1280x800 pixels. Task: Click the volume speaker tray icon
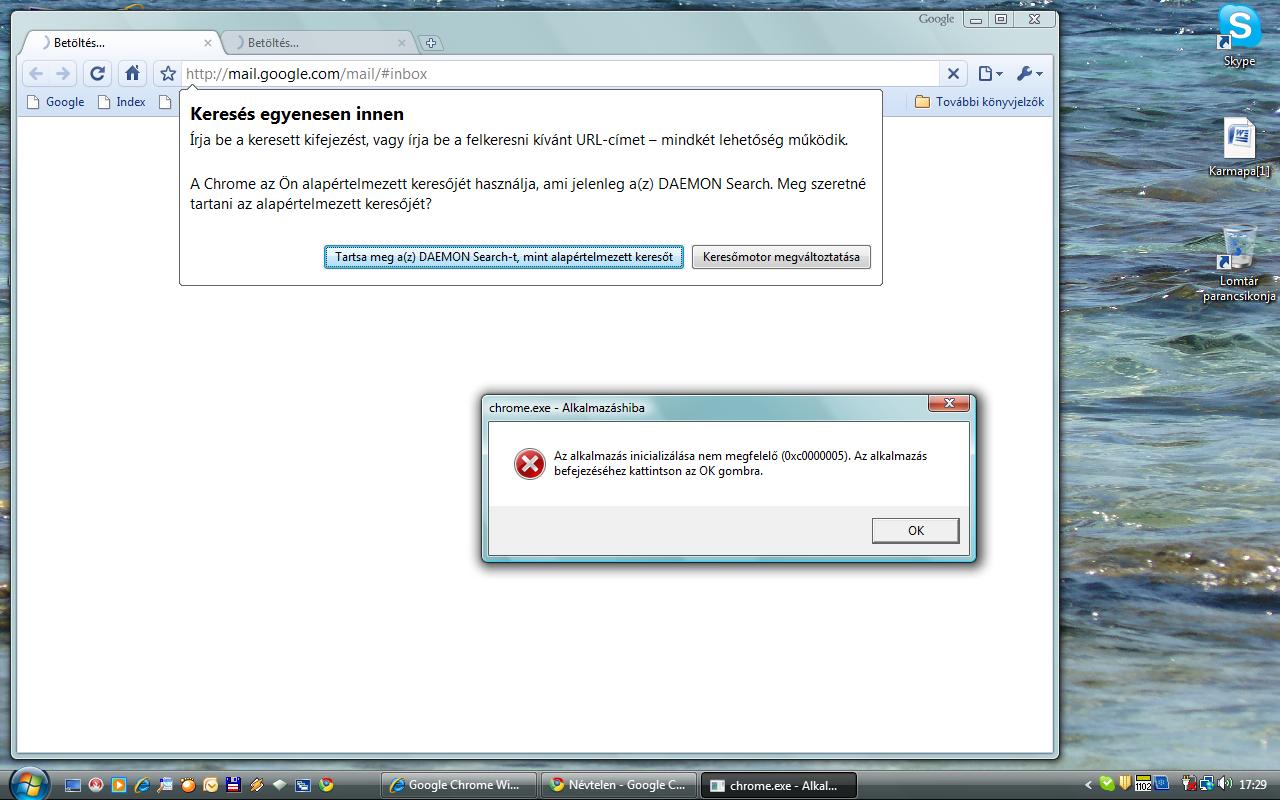[1225, 783]
